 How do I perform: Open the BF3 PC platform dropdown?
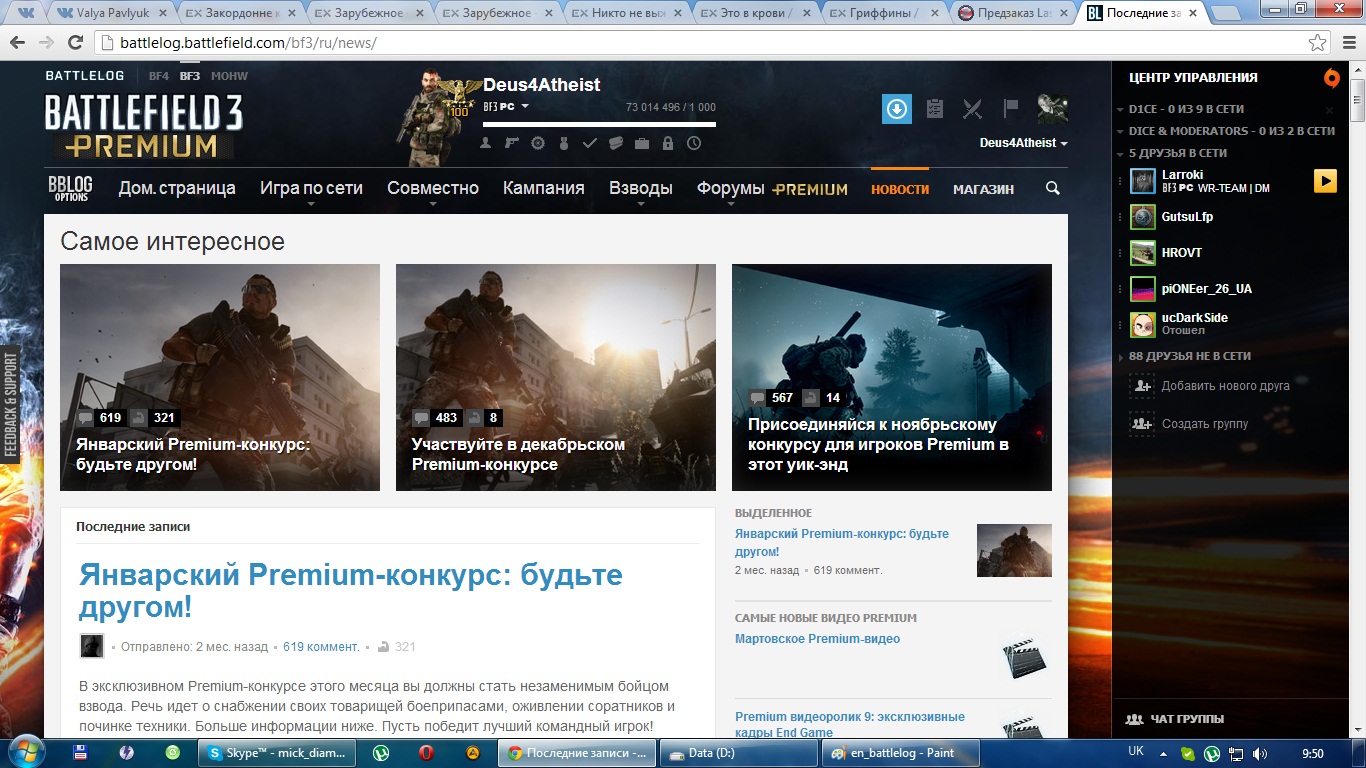[x=506, y=107]
